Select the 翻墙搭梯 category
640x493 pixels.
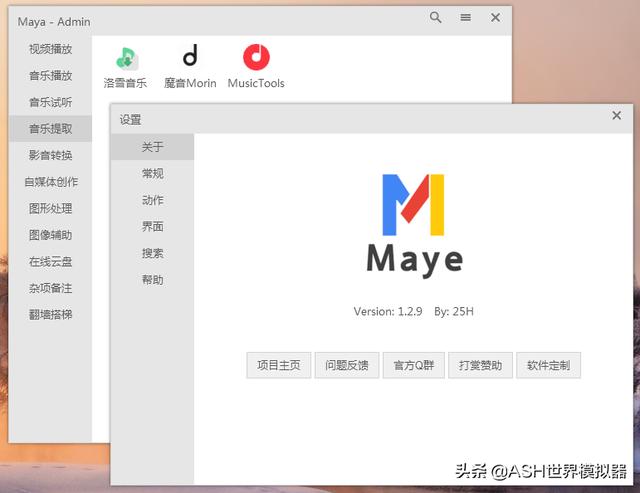pos(50,315)
